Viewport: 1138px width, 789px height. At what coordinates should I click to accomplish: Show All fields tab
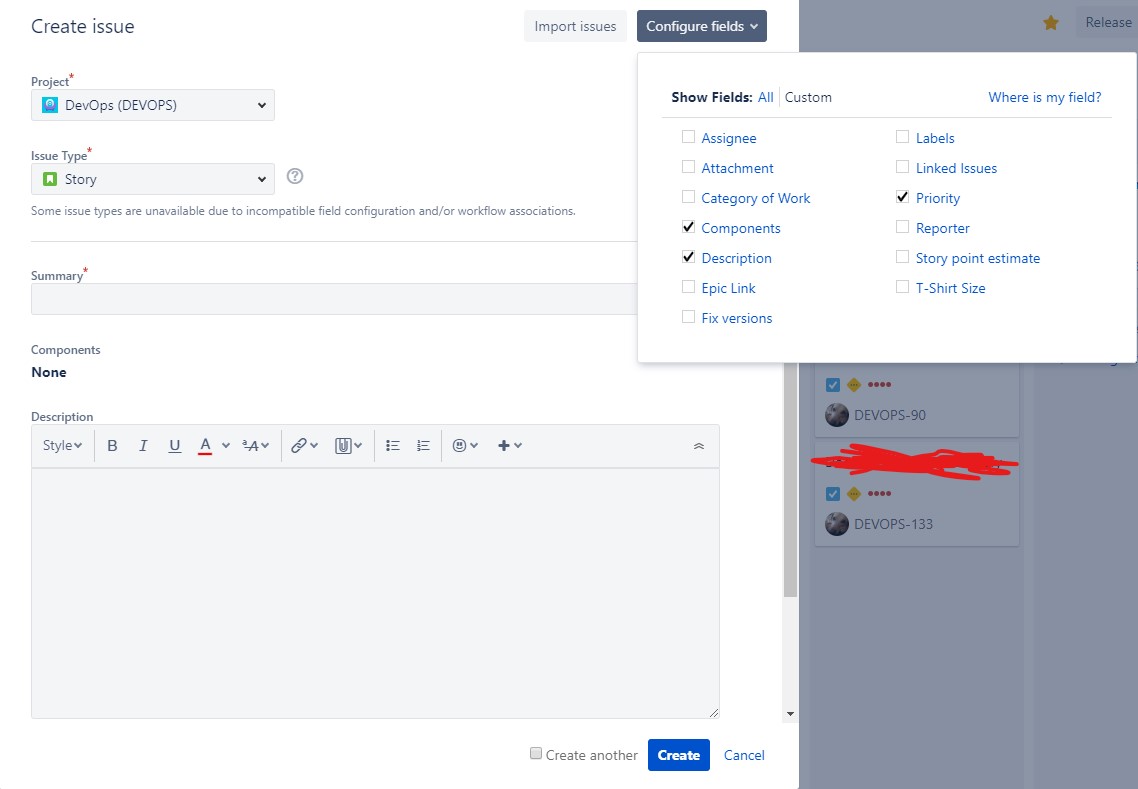766,97
